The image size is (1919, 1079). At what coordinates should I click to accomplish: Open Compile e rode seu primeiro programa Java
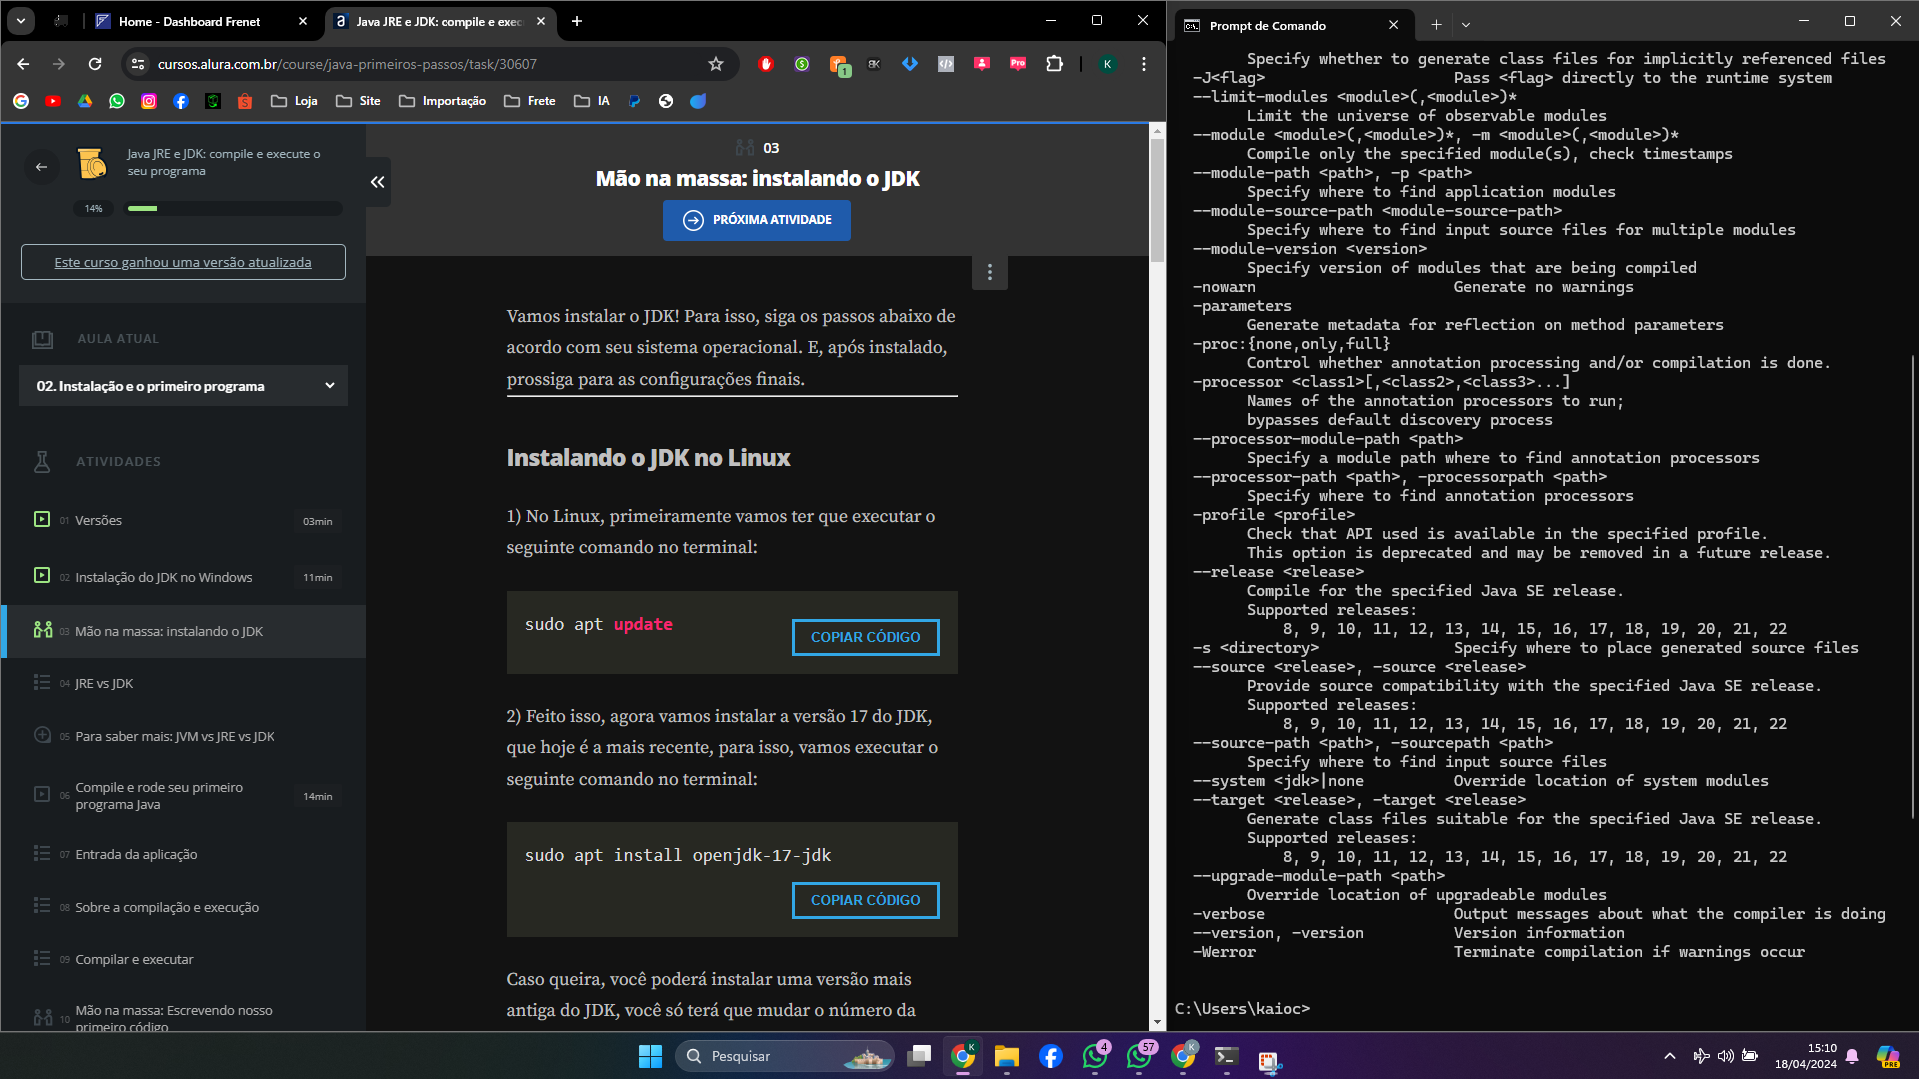point(184,796)
